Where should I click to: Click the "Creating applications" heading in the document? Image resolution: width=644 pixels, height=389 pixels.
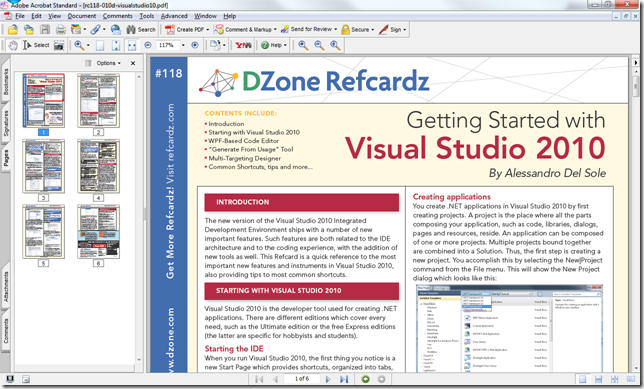pos(451,197)
